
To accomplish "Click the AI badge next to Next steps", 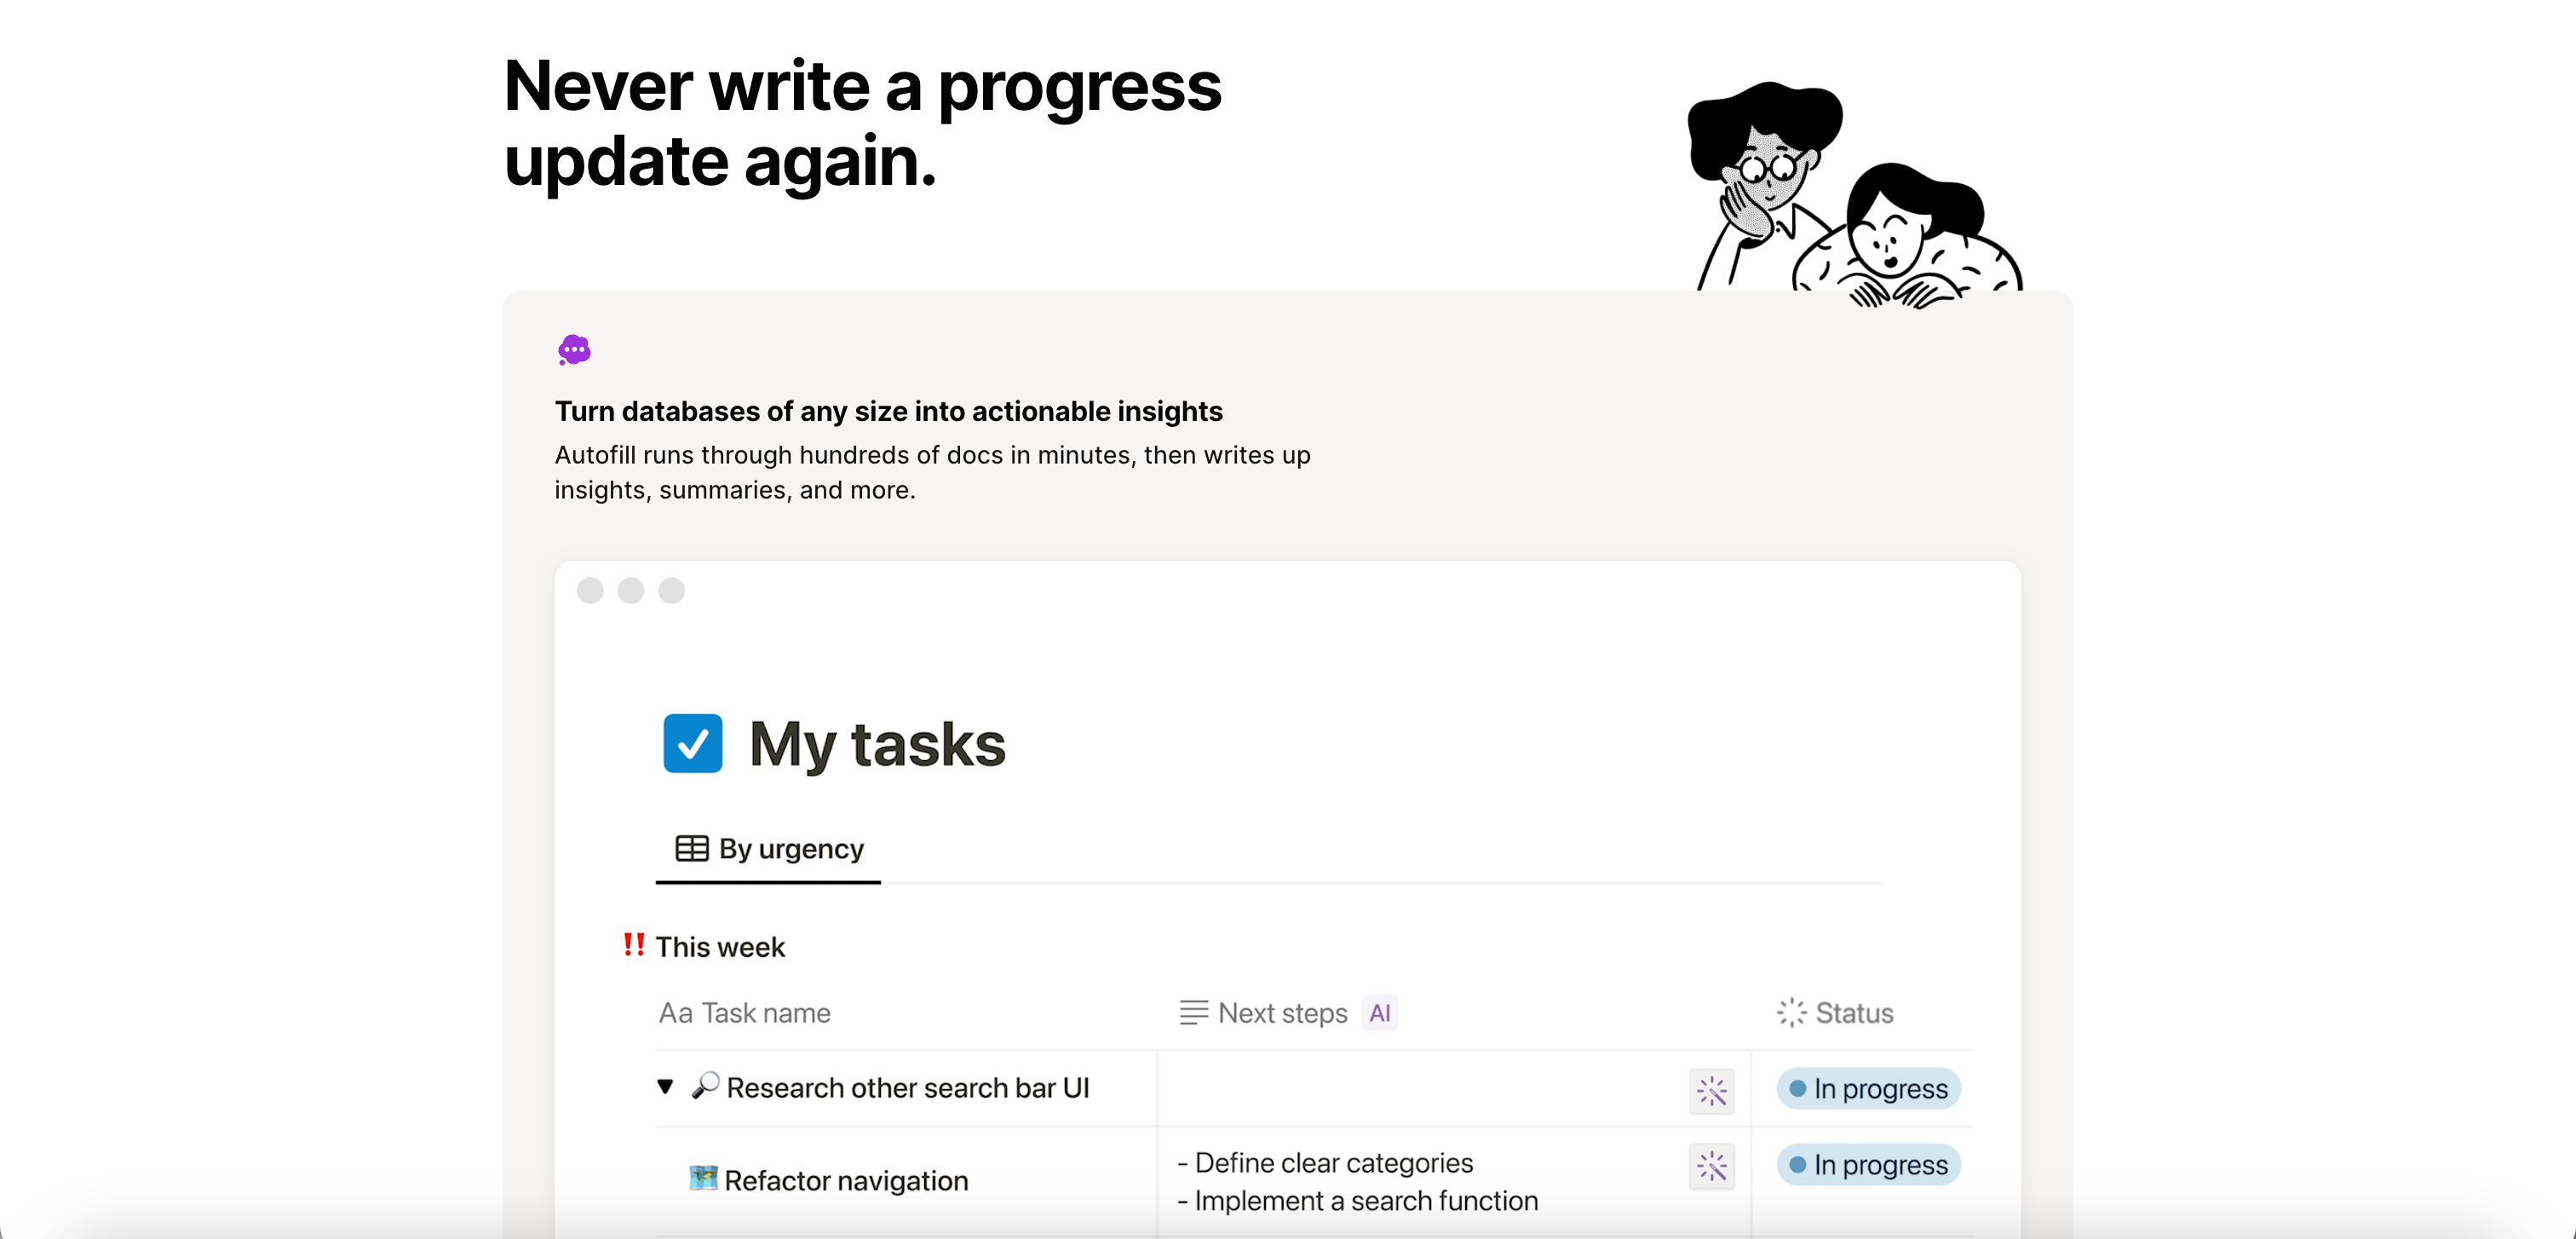I will tap(1380, 1013).
